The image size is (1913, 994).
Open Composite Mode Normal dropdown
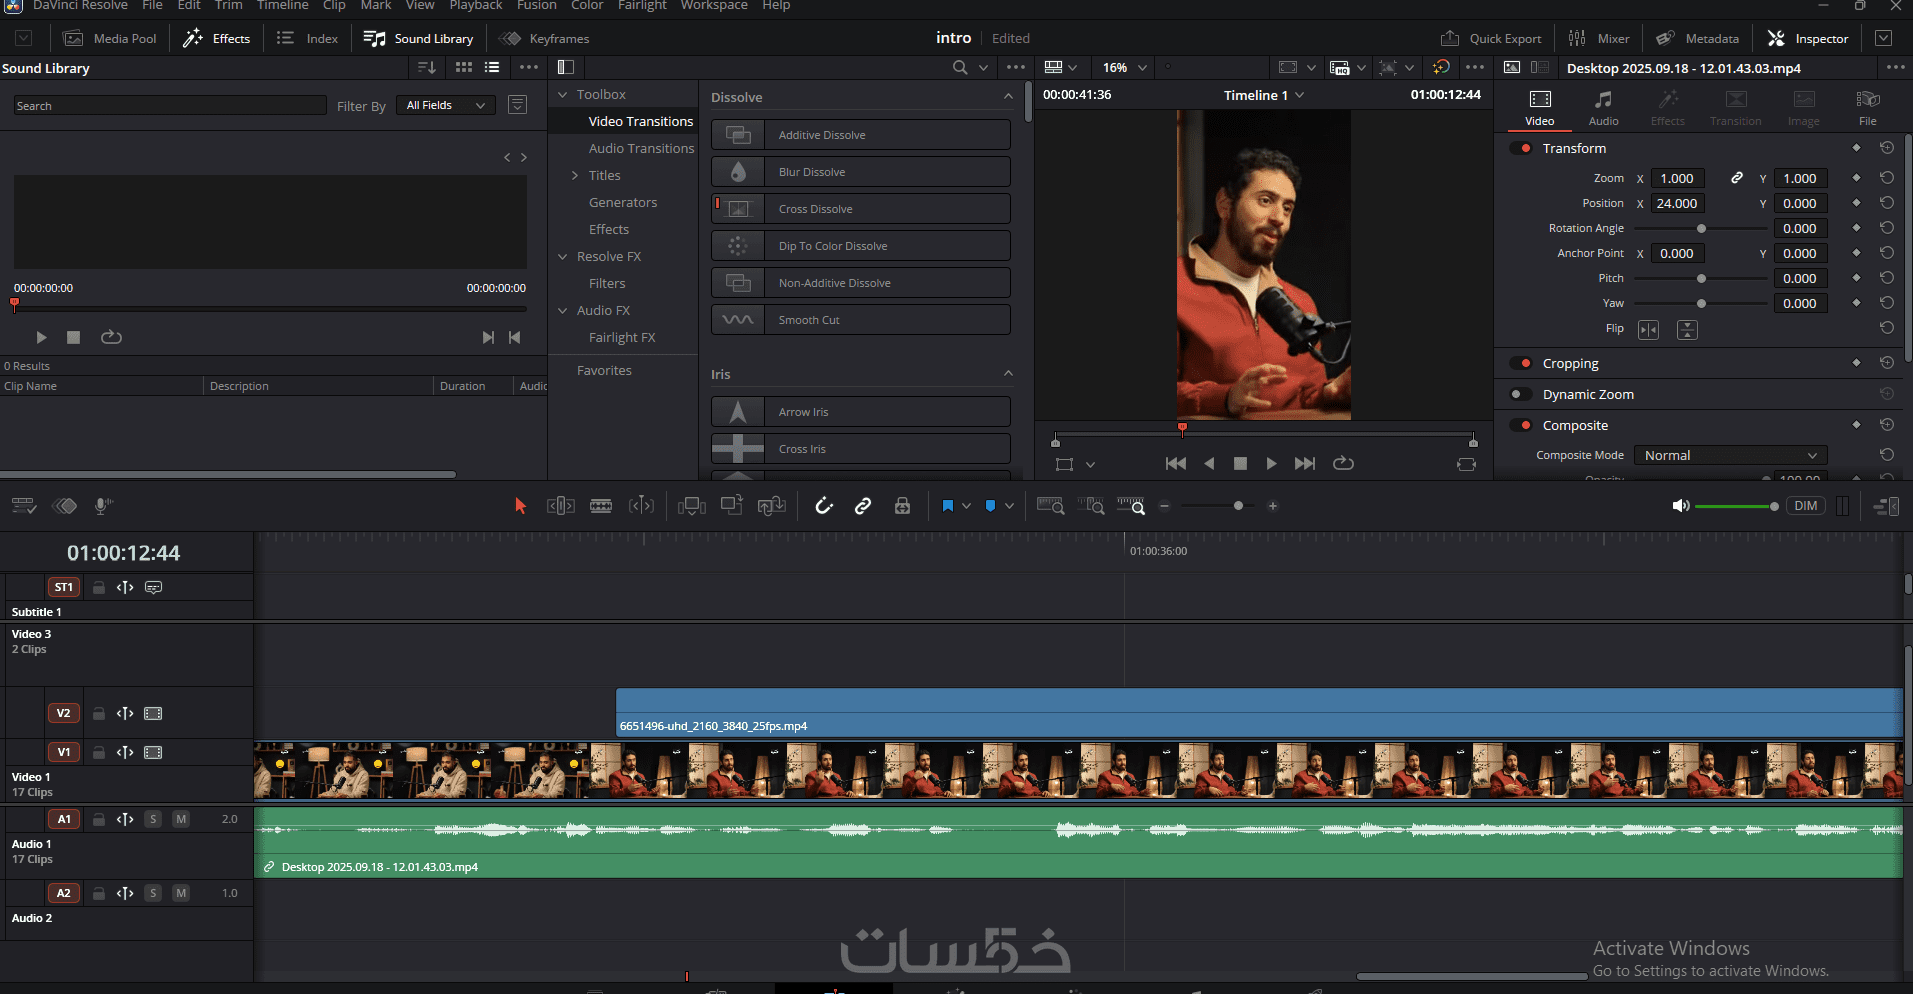tap(1731, 455)
